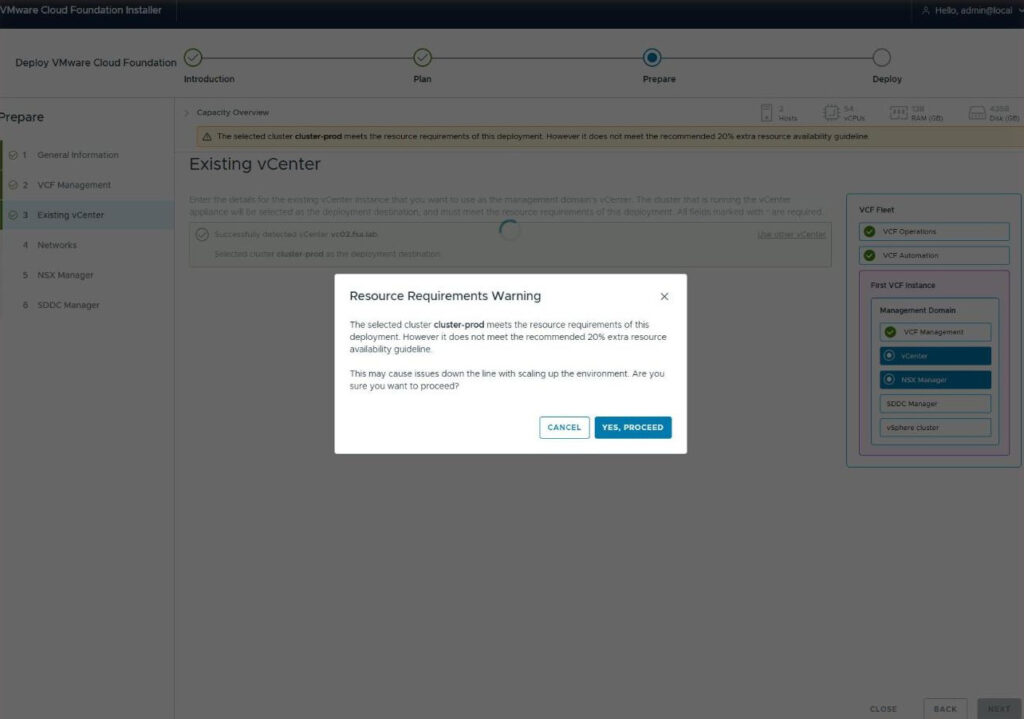Go to SDDC Manager step in sidebar

pos(69,305)
